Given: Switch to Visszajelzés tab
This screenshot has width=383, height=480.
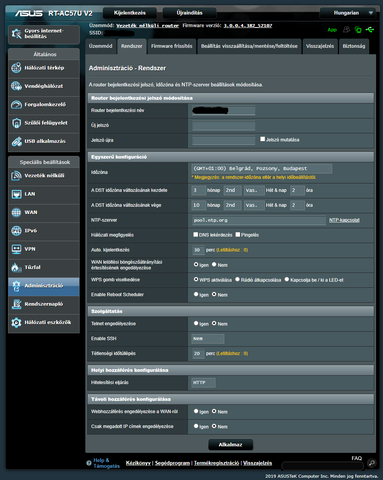Looking at the screenshot, I should coord(320,46).
